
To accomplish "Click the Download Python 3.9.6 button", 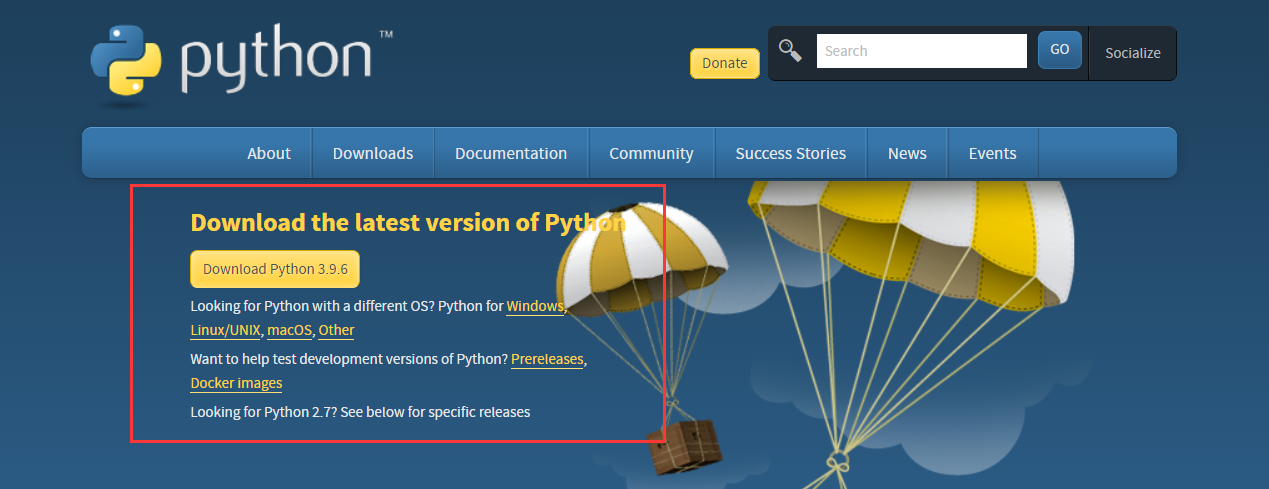I will point(275,269).
